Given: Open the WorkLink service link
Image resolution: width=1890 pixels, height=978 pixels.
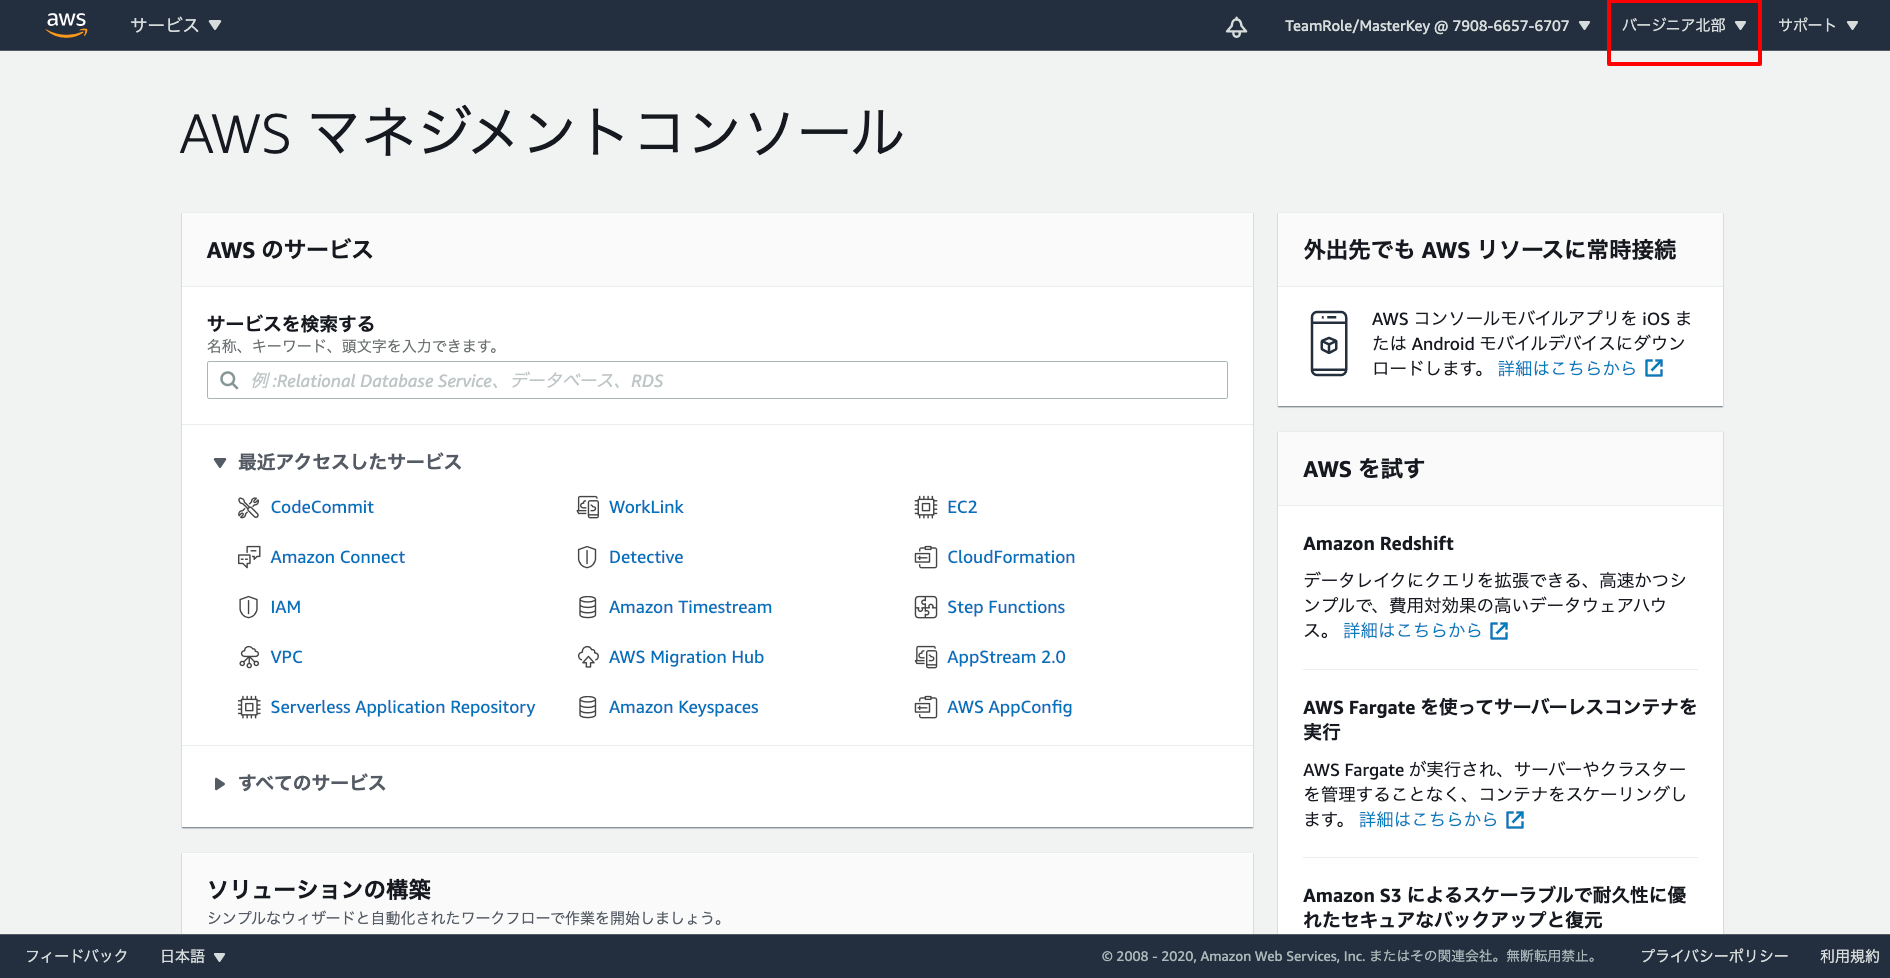Looking at the screenshot, I should [646, 507].
